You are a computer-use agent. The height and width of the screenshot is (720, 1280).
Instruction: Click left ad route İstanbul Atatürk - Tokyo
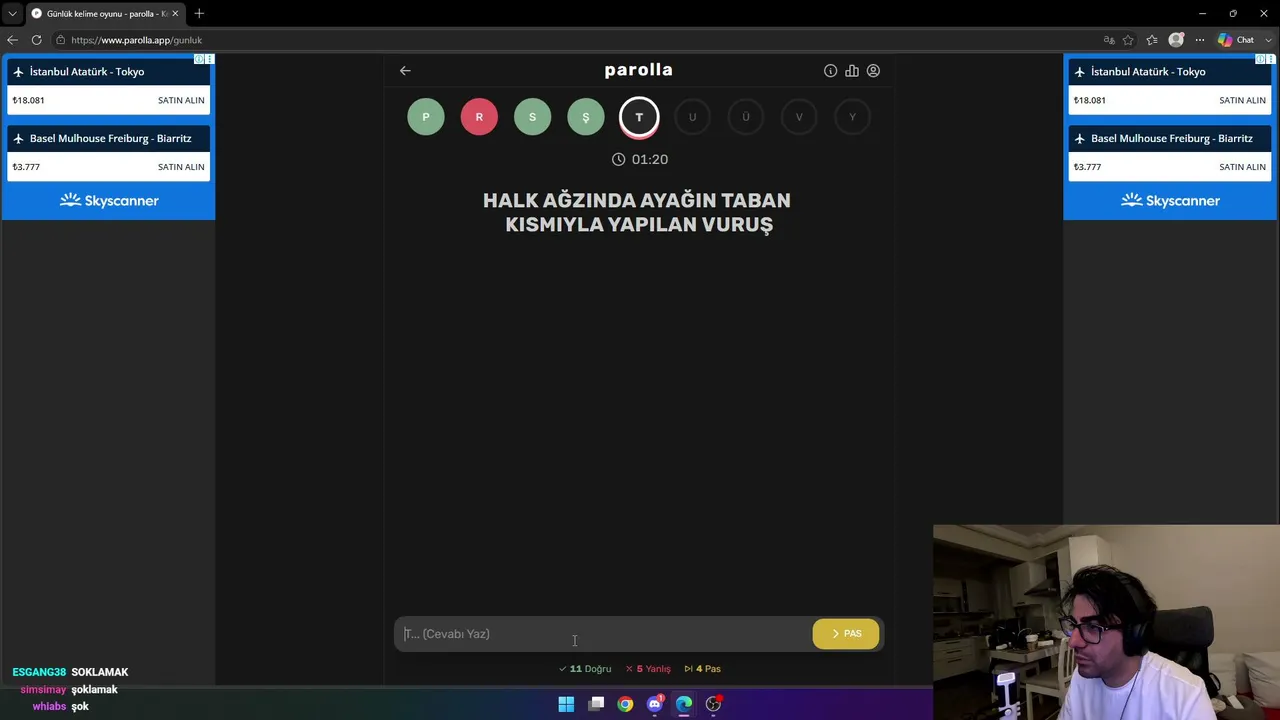(x=87, y=72)
